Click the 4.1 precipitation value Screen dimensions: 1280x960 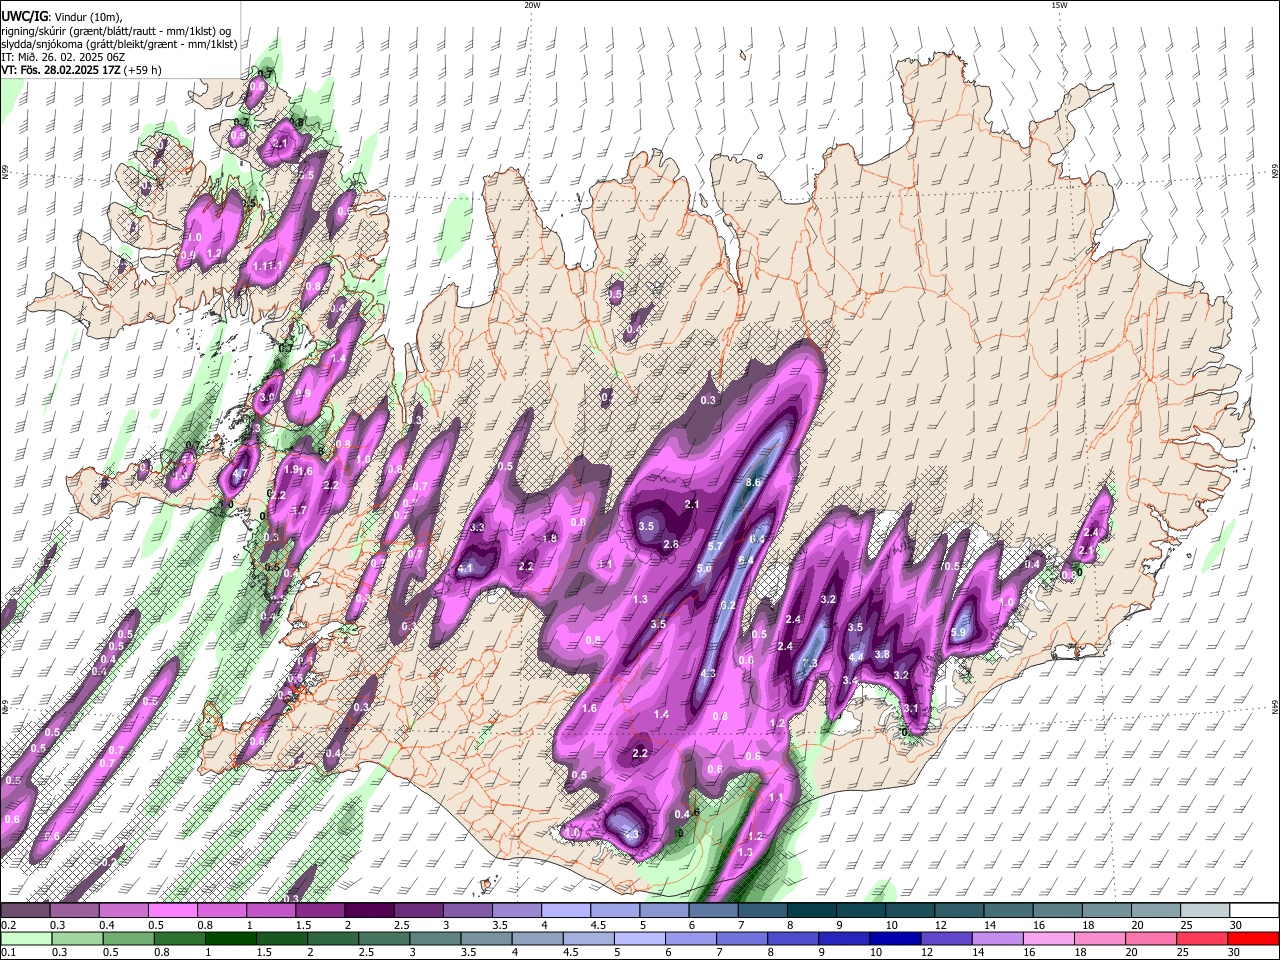(x=465, y=569)
